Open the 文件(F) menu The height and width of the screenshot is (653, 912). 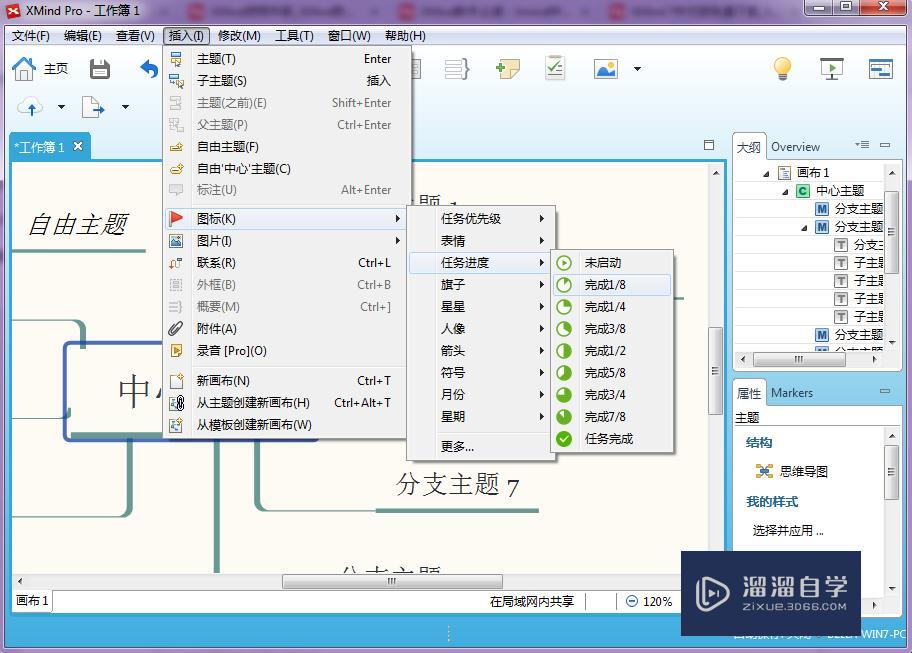click(31, 36)
